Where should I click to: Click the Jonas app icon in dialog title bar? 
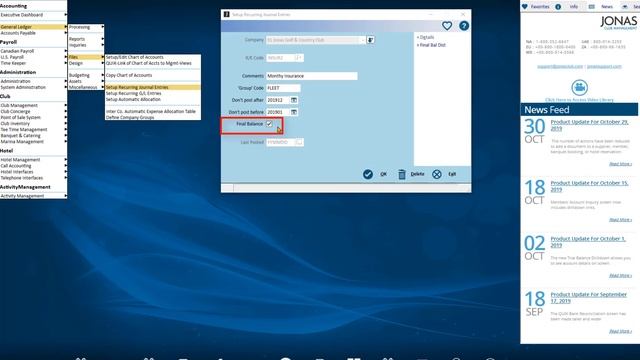[x=227, y=14]
